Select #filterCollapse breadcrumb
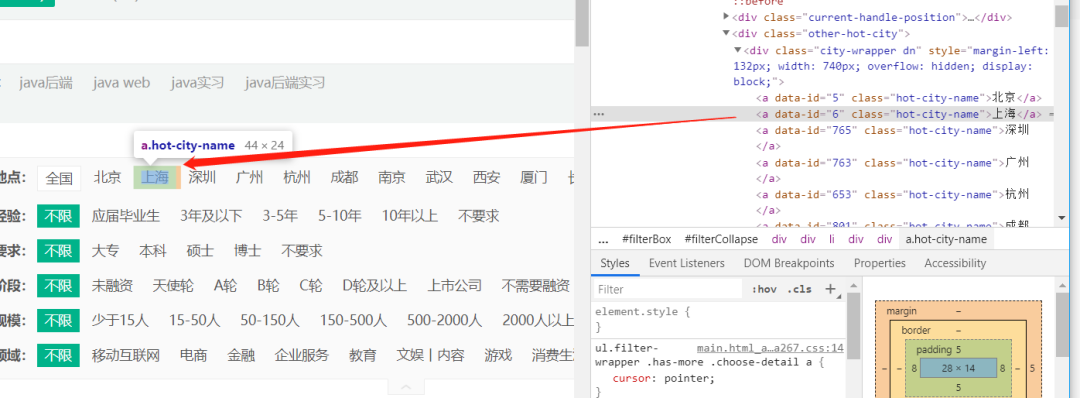 [721, 240]
